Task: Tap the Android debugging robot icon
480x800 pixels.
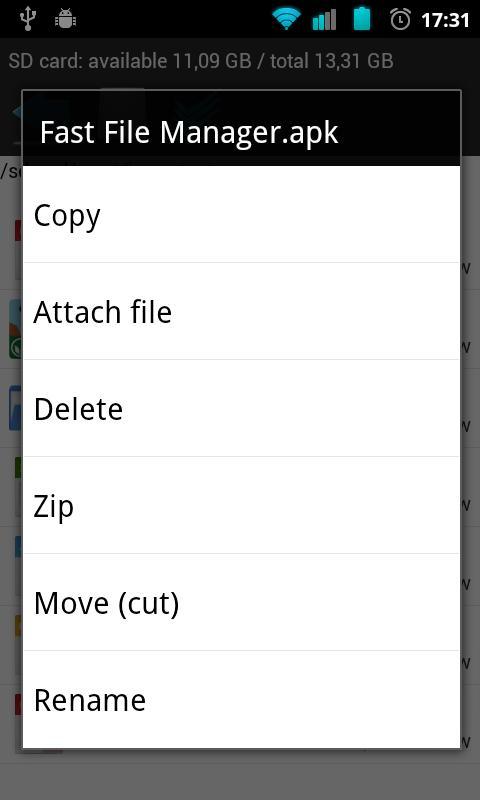Action: click(65, 19)
